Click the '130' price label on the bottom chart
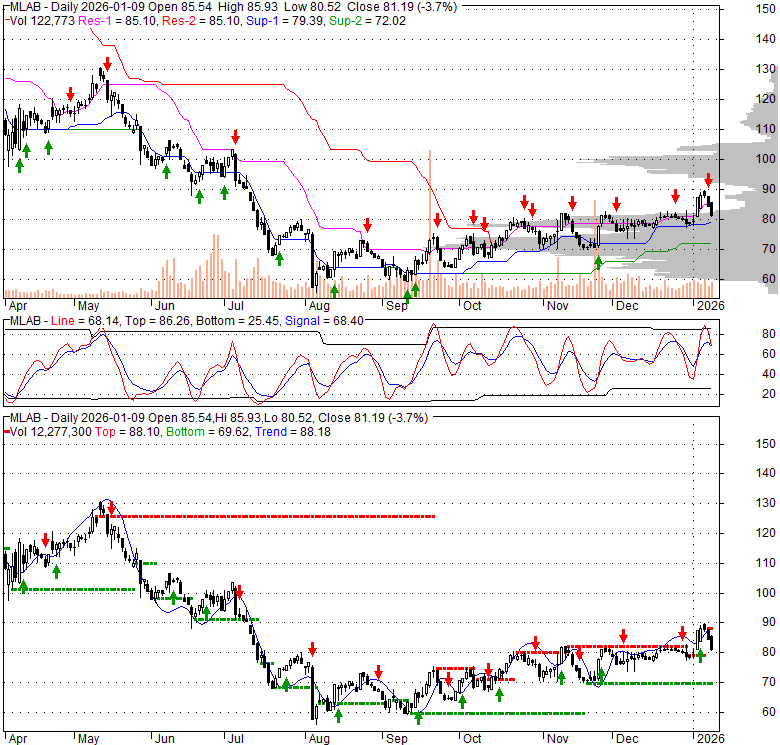This screenshot has width=780, height=745. [766, 503]
